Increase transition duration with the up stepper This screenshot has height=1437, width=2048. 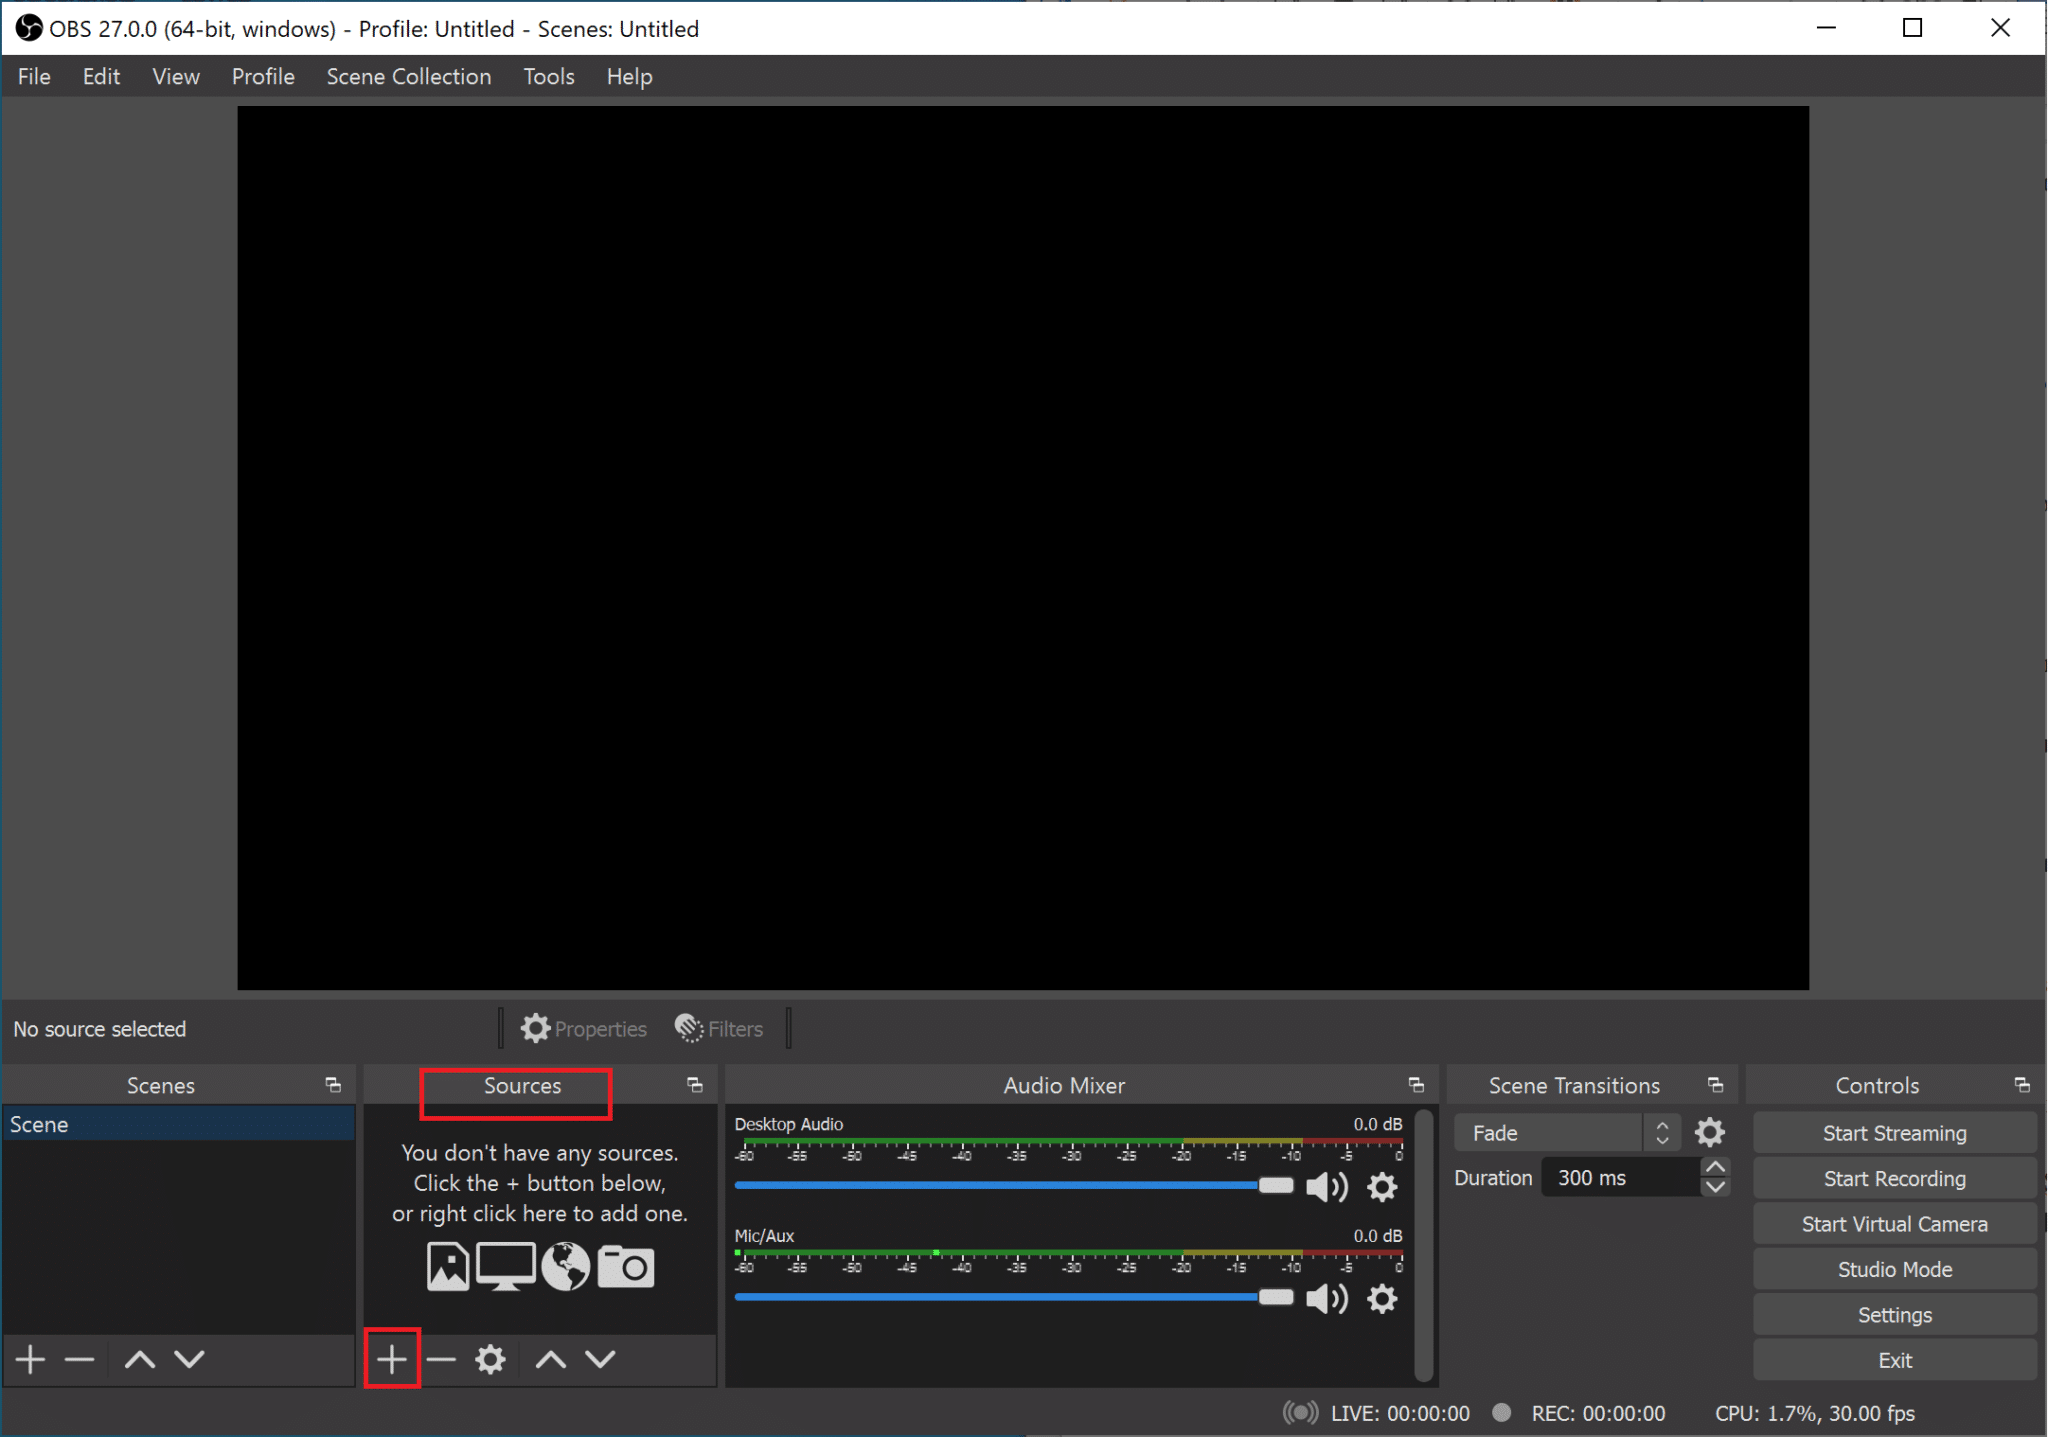pyautogui.click(x=1716, y=1165)
